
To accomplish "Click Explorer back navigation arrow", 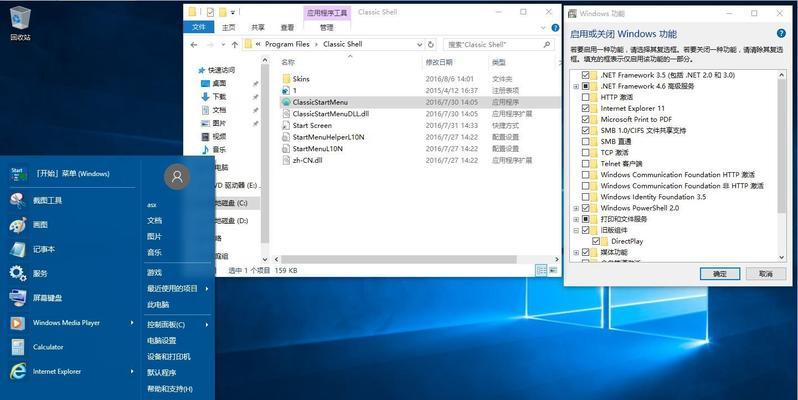I will (194, 45).
